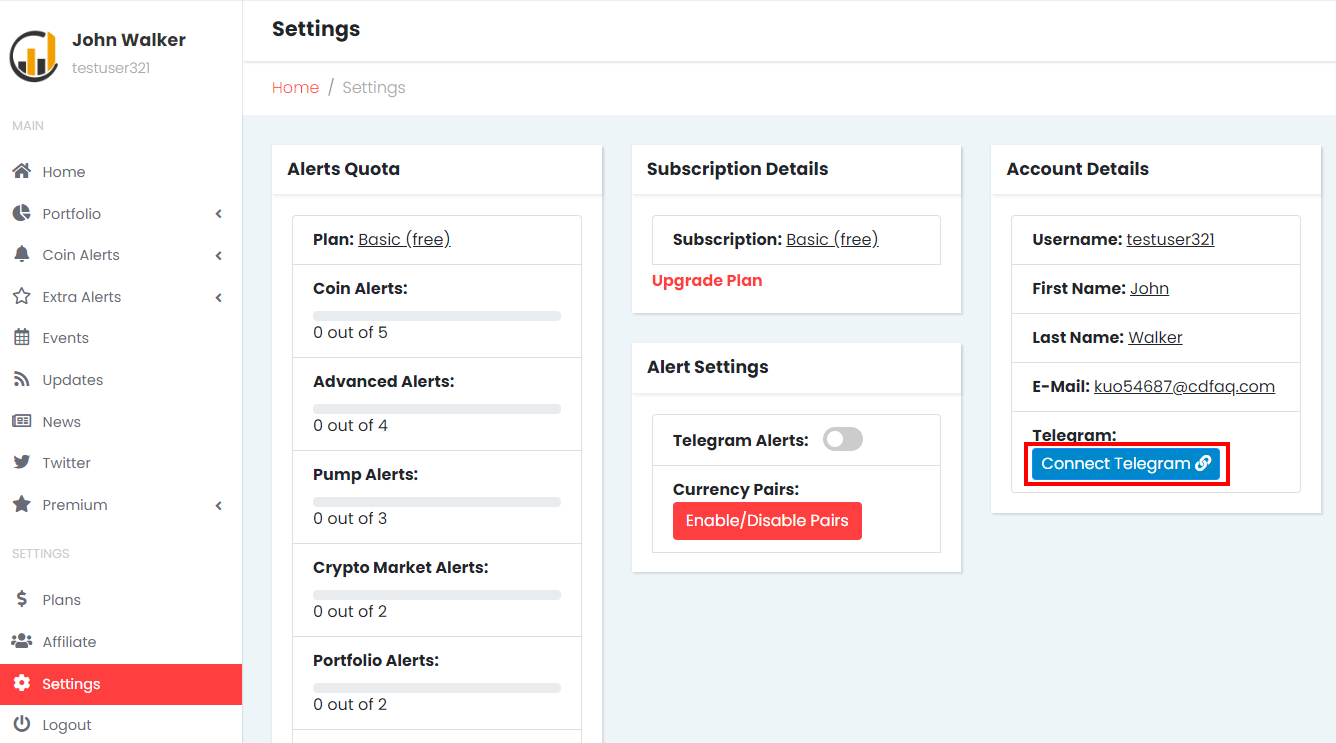The width and height of the screenshot is (1336, 743).
Task: Click the Settings gear icon in sidebar
Action: coord(21,683)
